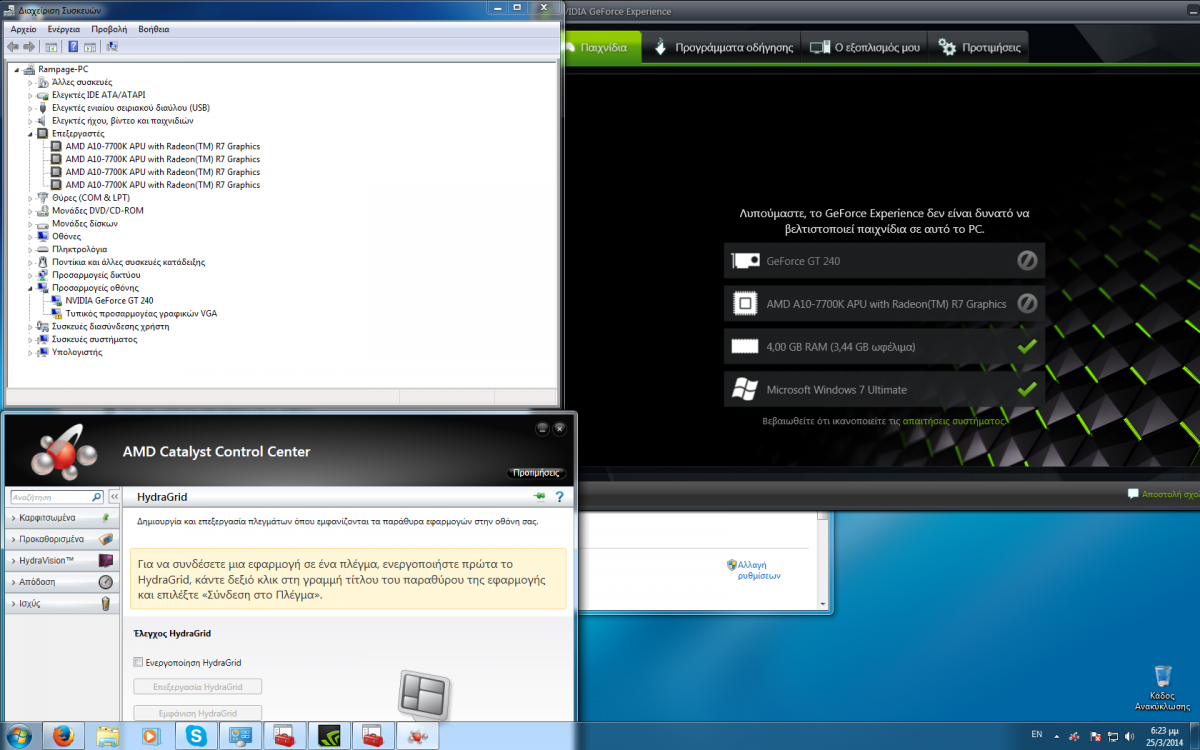Switch to Παιχνίδια tab in GeForce Experience
This screenshot has width=1200, height=750.
[603, 47]
